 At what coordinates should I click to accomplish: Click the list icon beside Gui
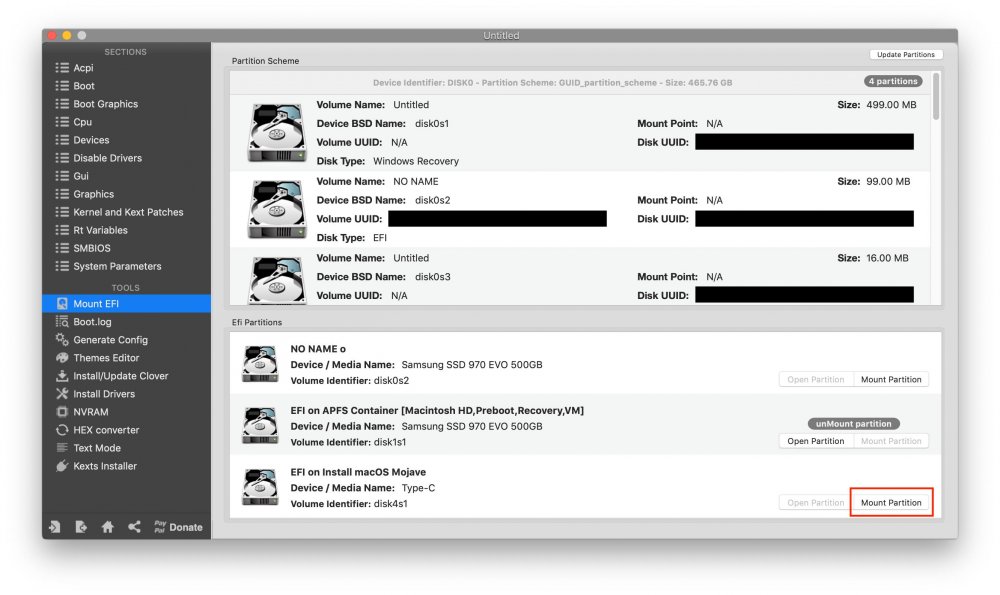click(62, 175)
